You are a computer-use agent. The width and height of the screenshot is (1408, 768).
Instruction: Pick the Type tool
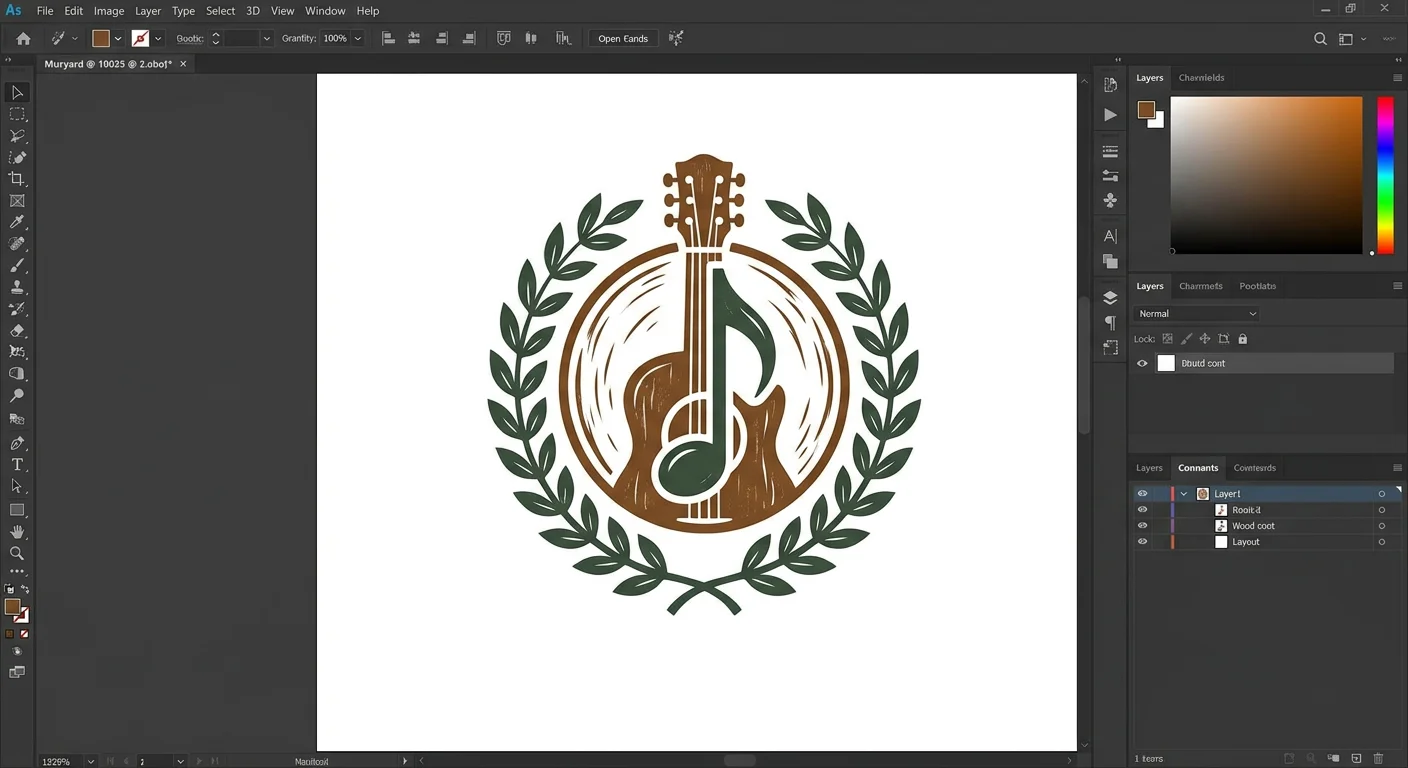pos(17,465)
